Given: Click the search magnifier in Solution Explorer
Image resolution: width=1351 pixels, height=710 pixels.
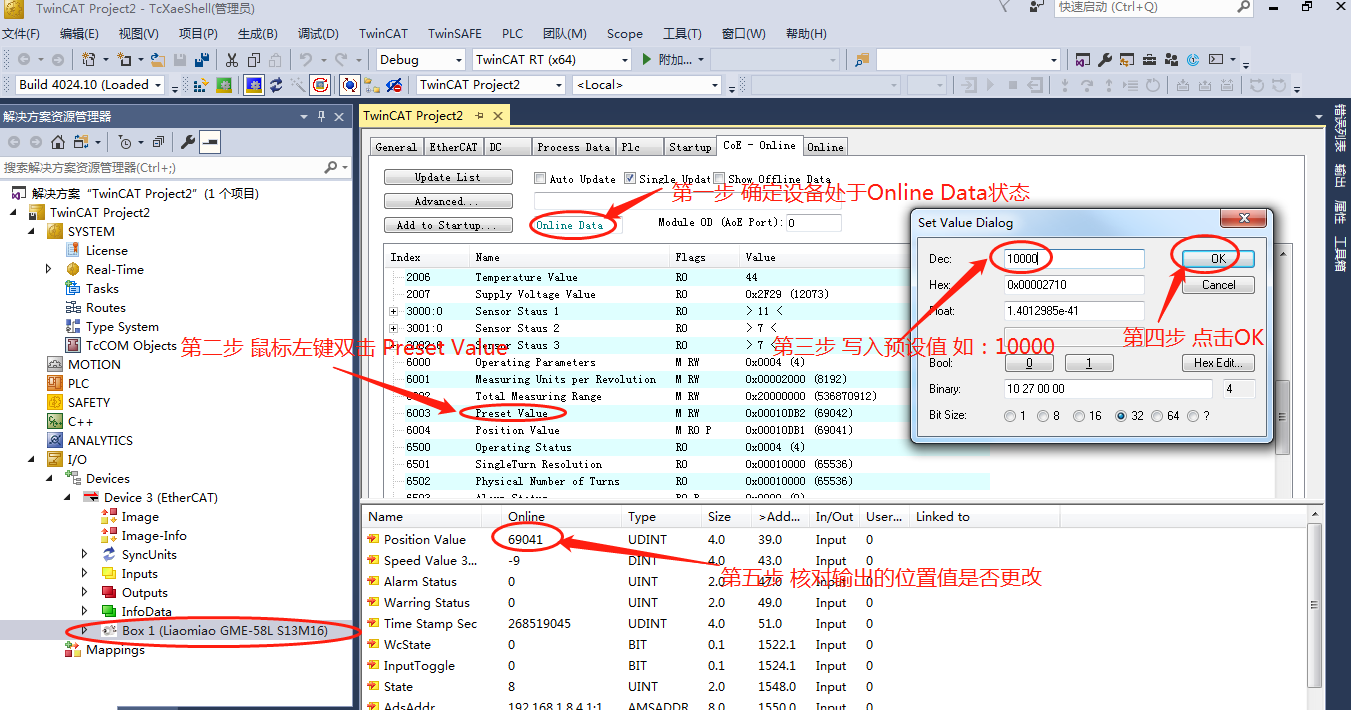Looking at the screenshot, I should point(331,168).
